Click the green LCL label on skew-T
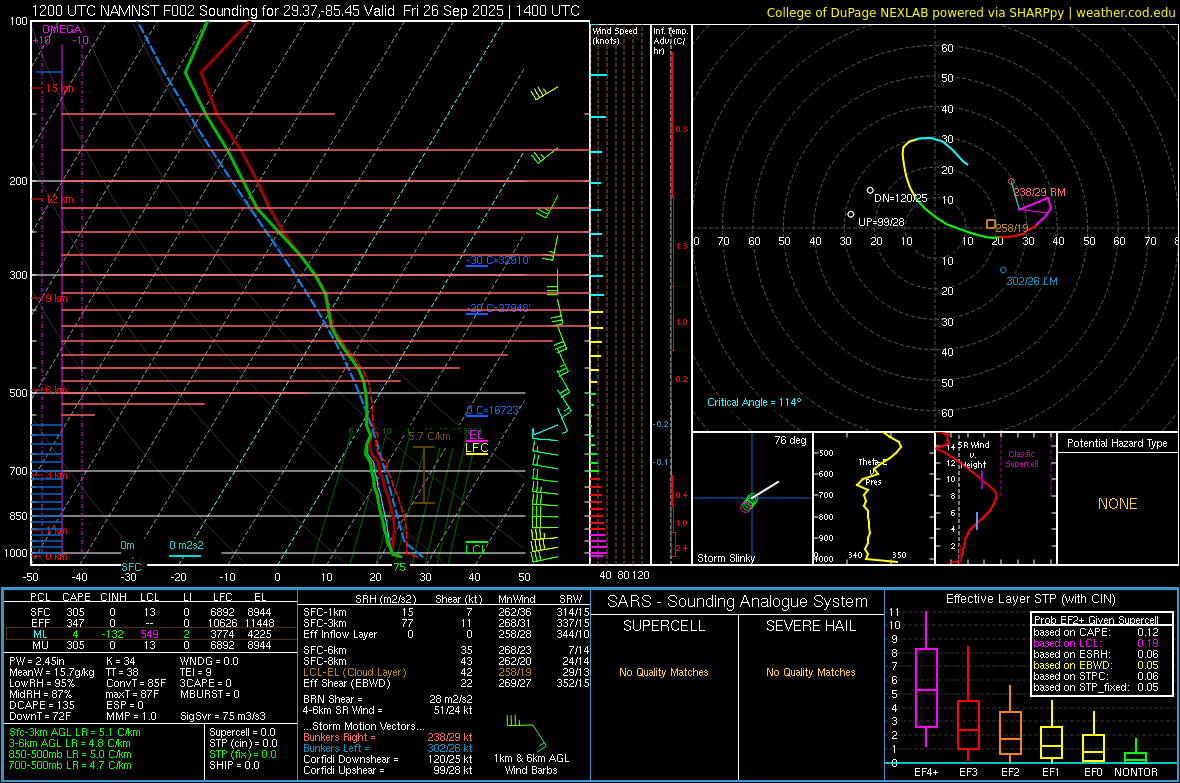1180x783 pixels. click(476, 549)
